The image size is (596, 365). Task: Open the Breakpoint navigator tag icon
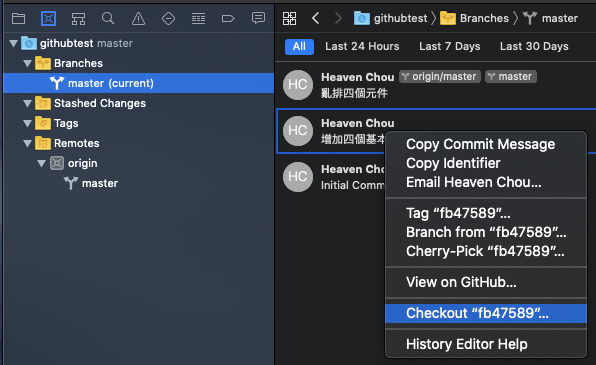(x=228, y=18)
